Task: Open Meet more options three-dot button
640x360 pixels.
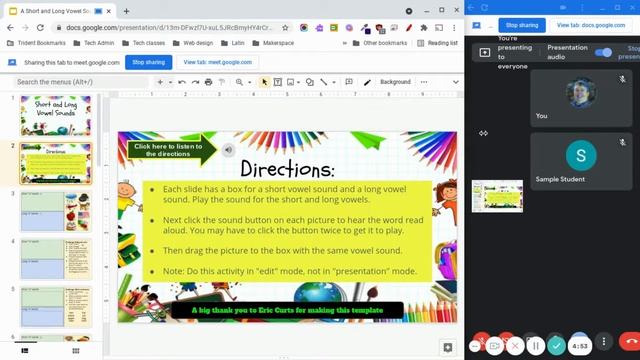Action: pos(604,341)
